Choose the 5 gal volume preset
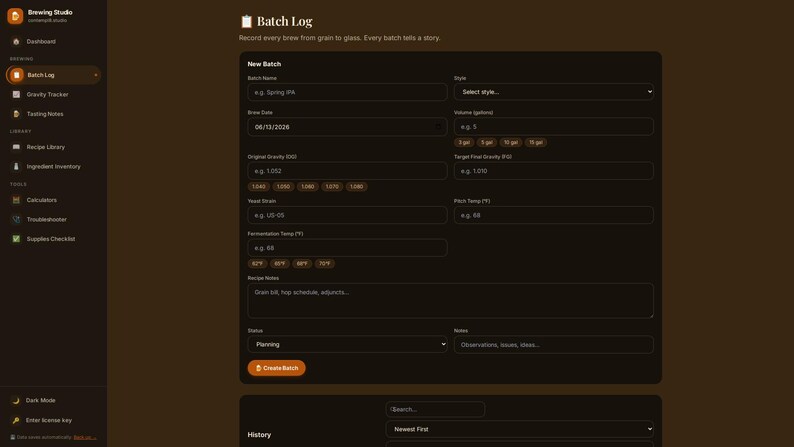This screenshot has width=794, height=447. point(487,142)
